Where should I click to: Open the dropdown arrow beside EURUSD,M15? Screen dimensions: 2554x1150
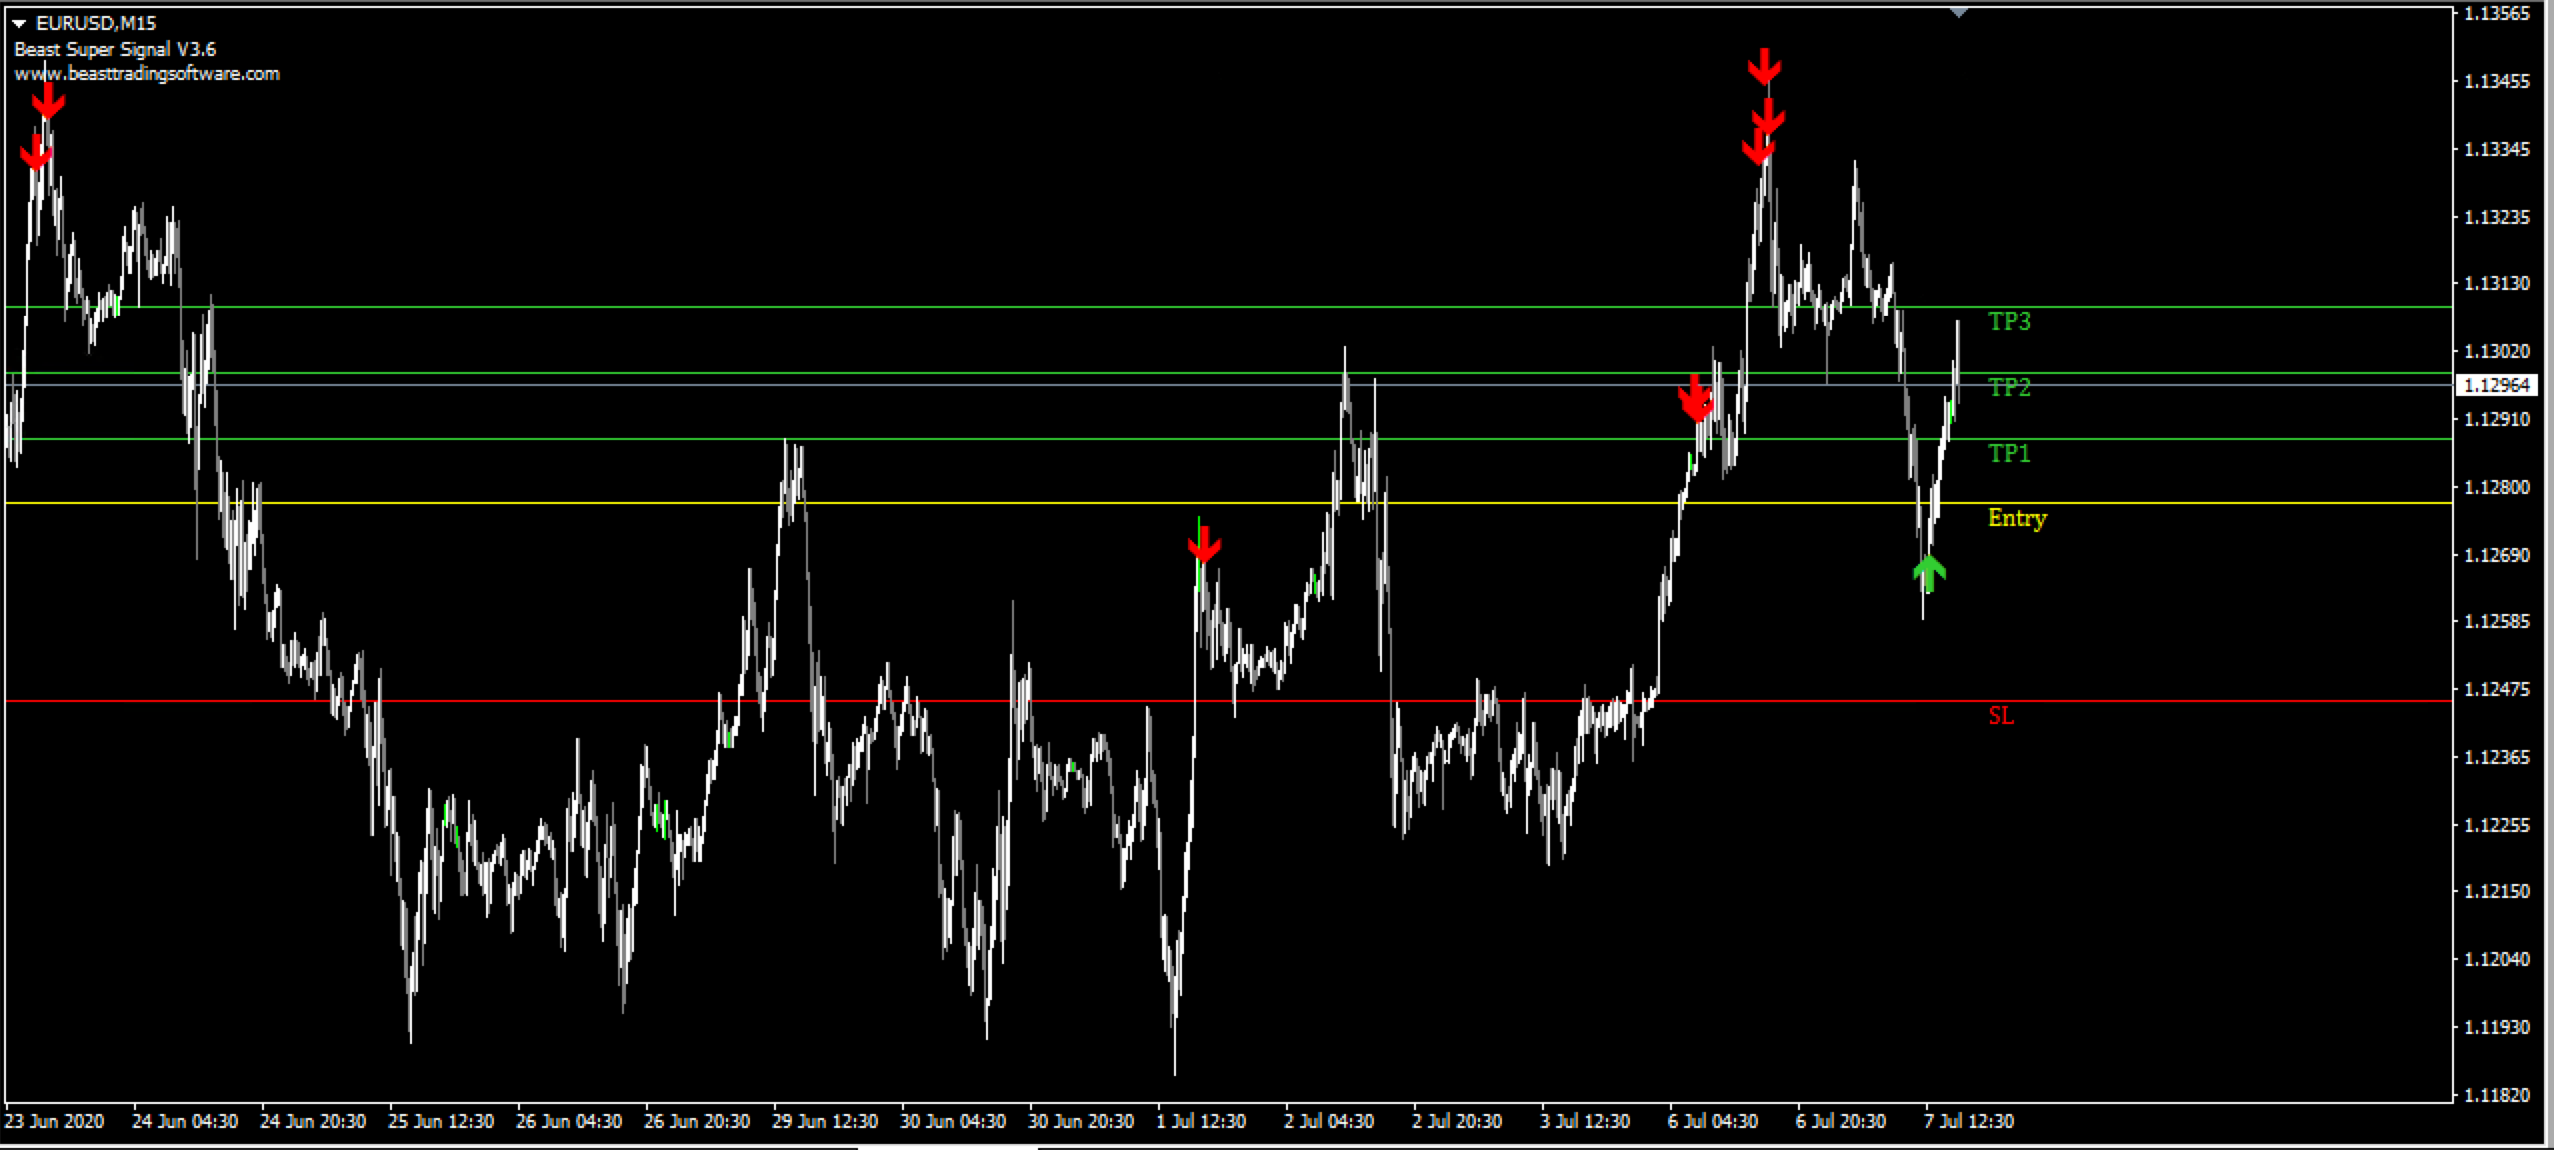click(19, 23)
